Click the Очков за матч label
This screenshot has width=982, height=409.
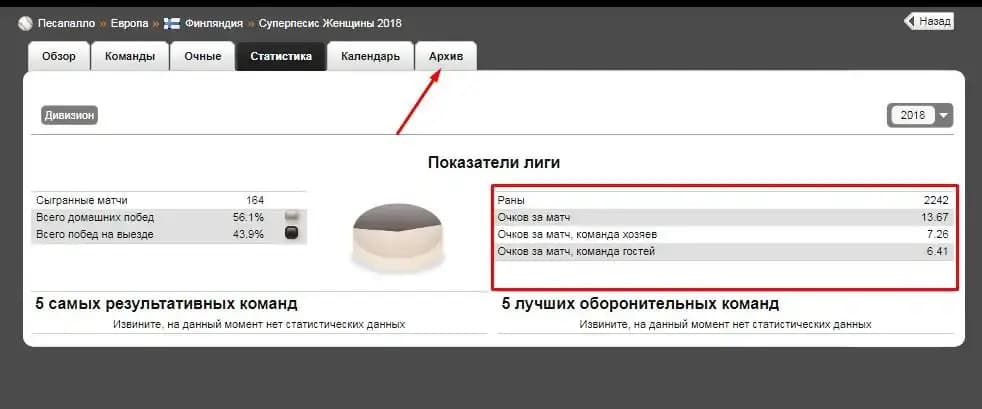[534, 217]
